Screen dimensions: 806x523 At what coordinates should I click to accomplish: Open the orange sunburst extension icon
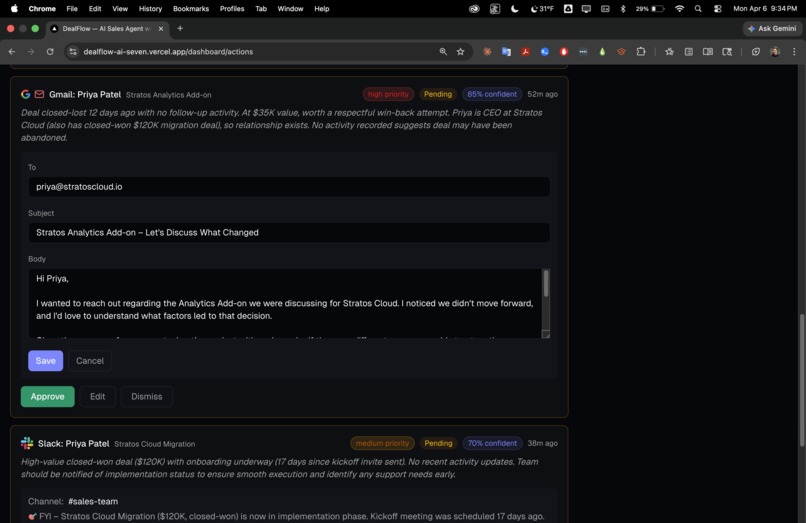pyautogui.click(x=487, y=51)
